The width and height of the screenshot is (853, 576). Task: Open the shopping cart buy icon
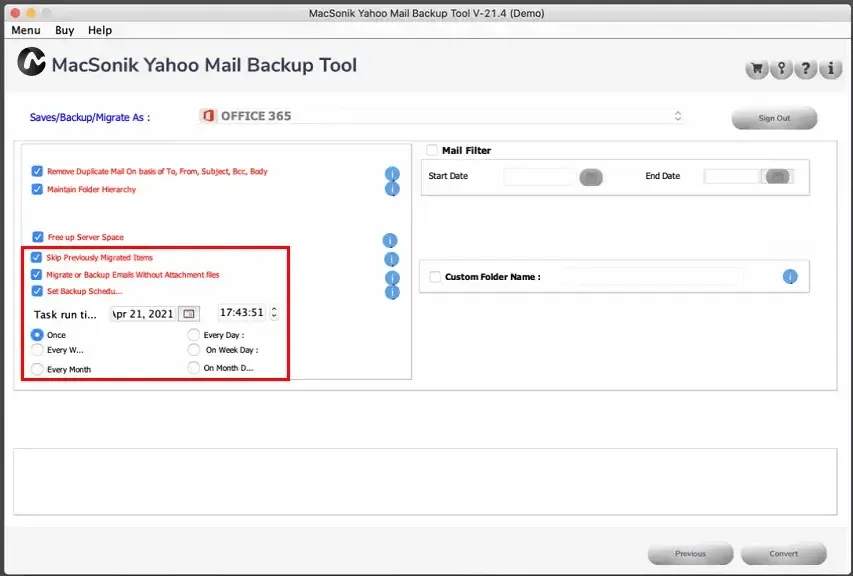tap(757, 69)
